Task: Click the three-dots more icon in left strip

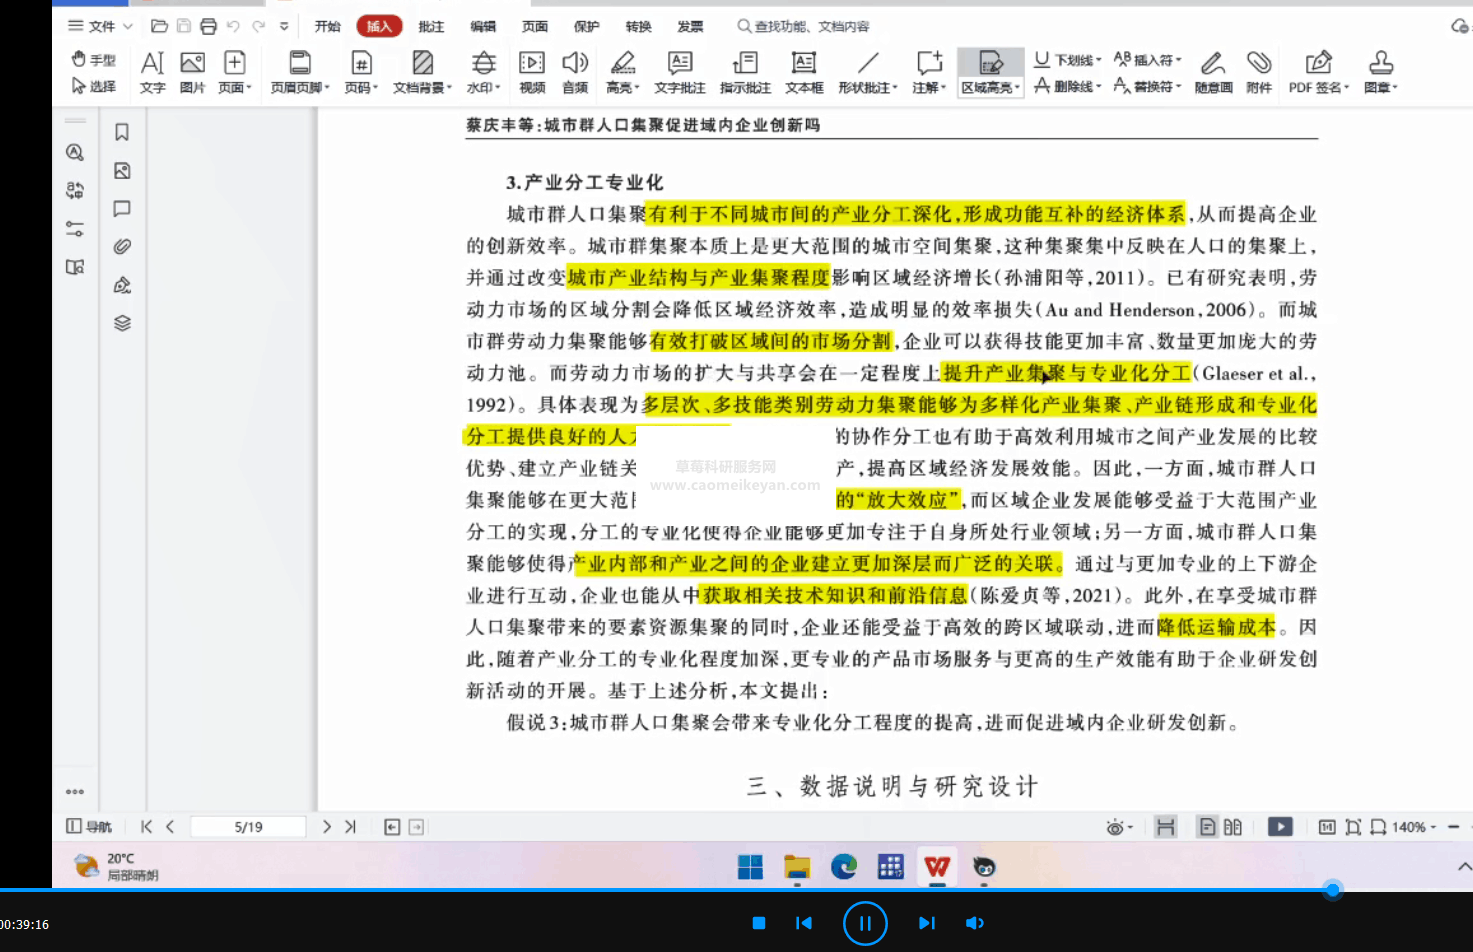Action: pyautogui.click(x=75, y=791)
